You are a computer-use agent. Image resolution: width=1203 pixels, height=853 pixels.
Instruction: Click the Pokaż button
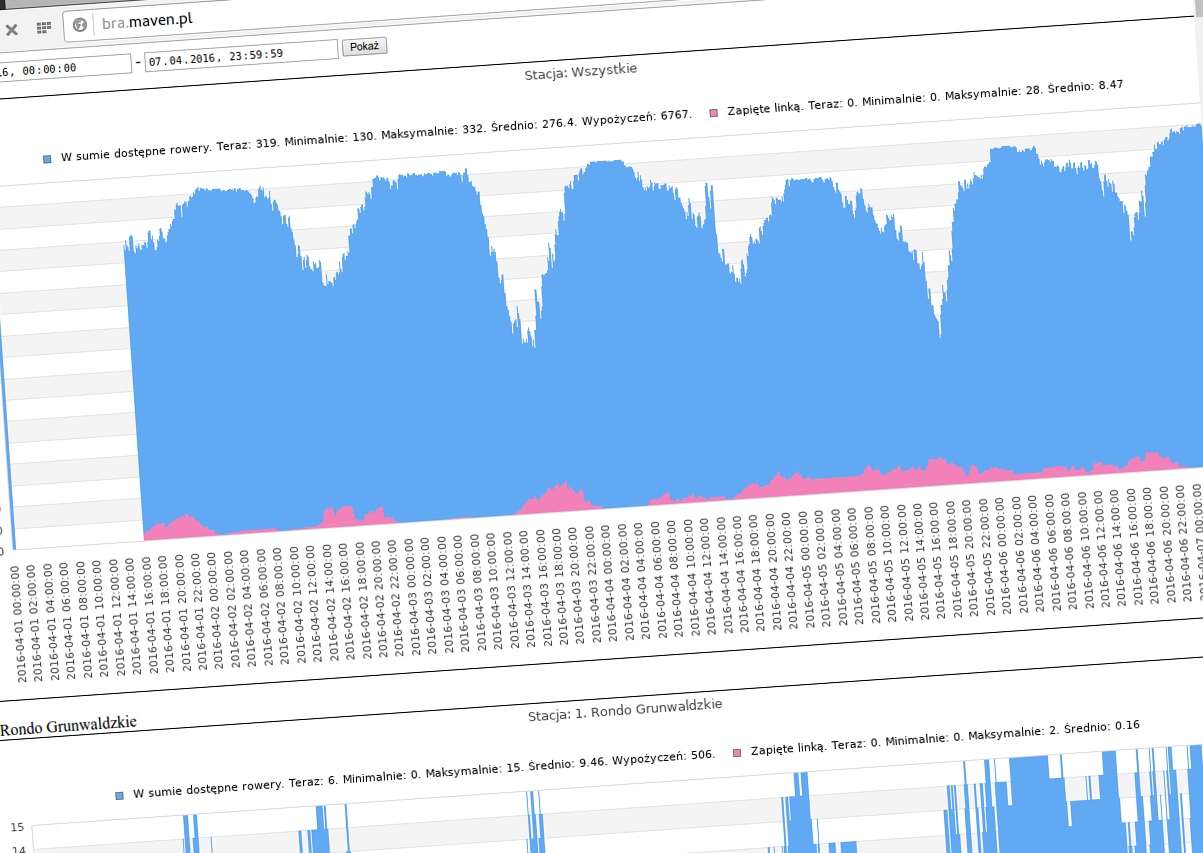(x=364, y=47)
